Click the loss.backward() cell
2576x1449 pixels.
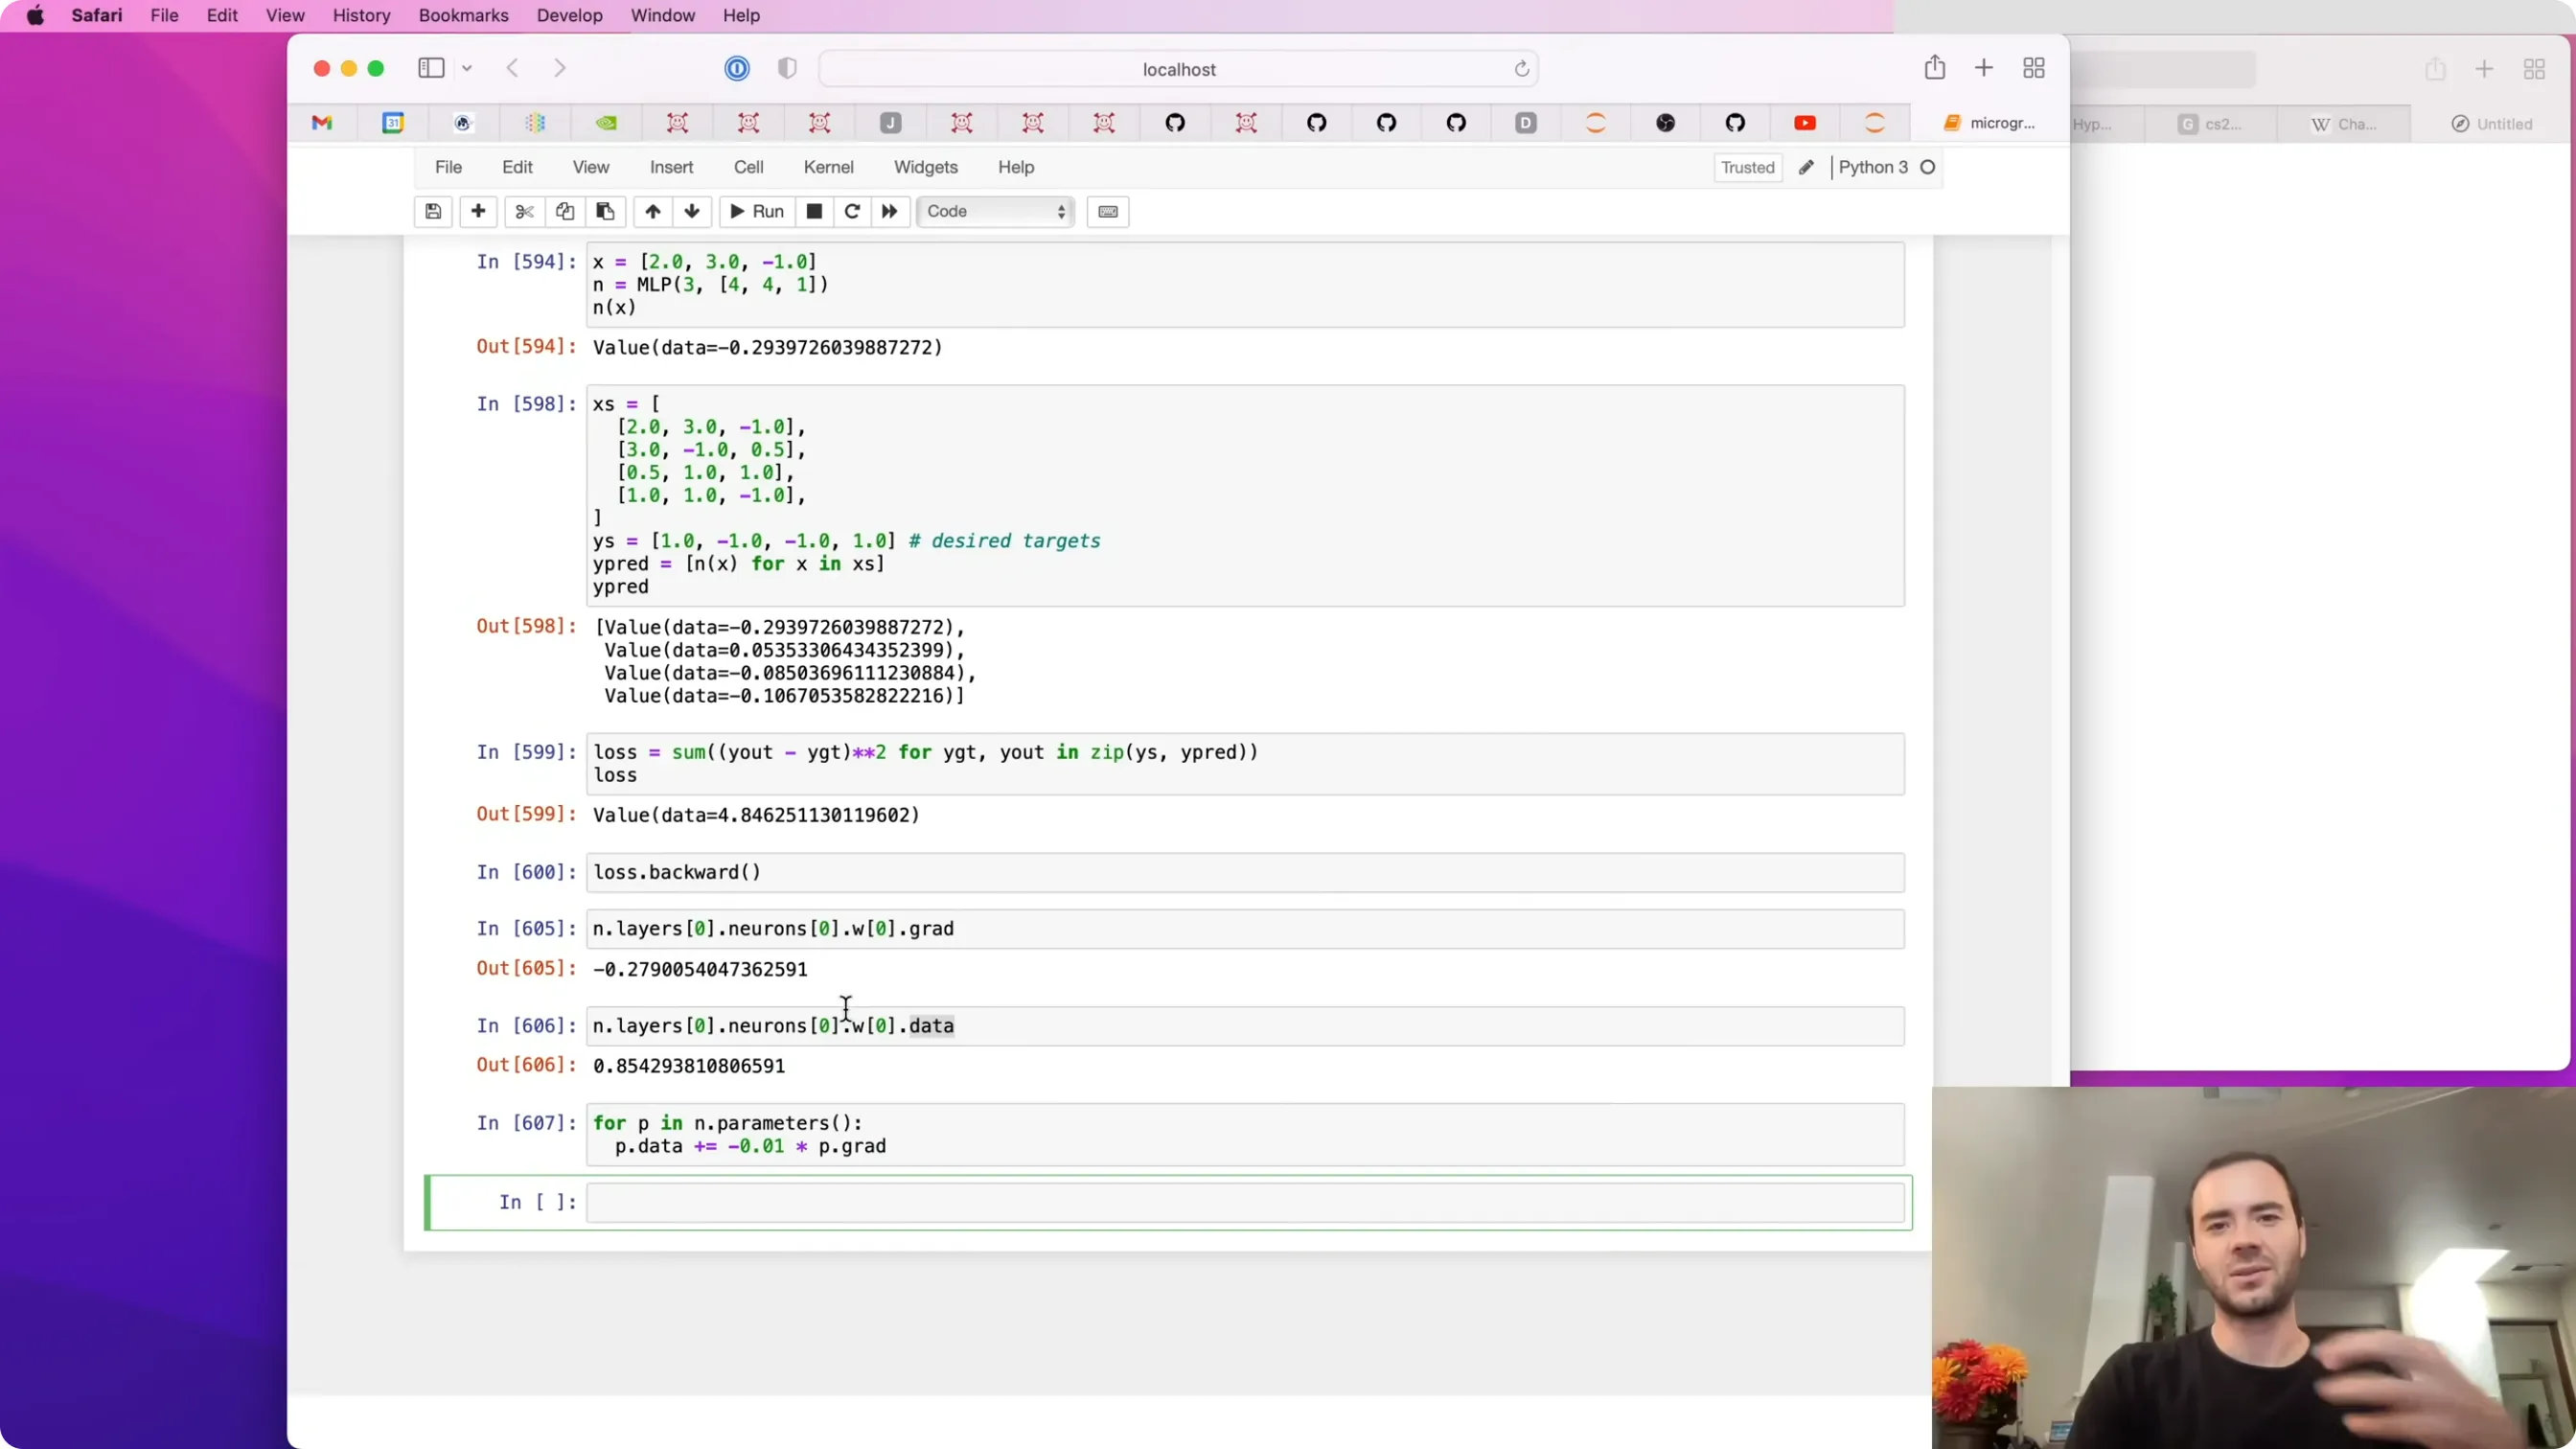click(x=1245, y=872)
